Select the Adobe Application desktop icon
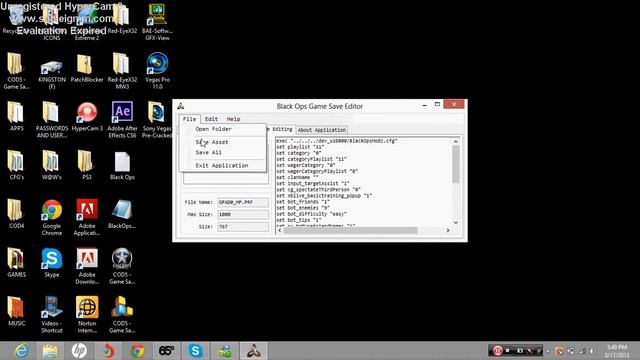 coord(87,218)
